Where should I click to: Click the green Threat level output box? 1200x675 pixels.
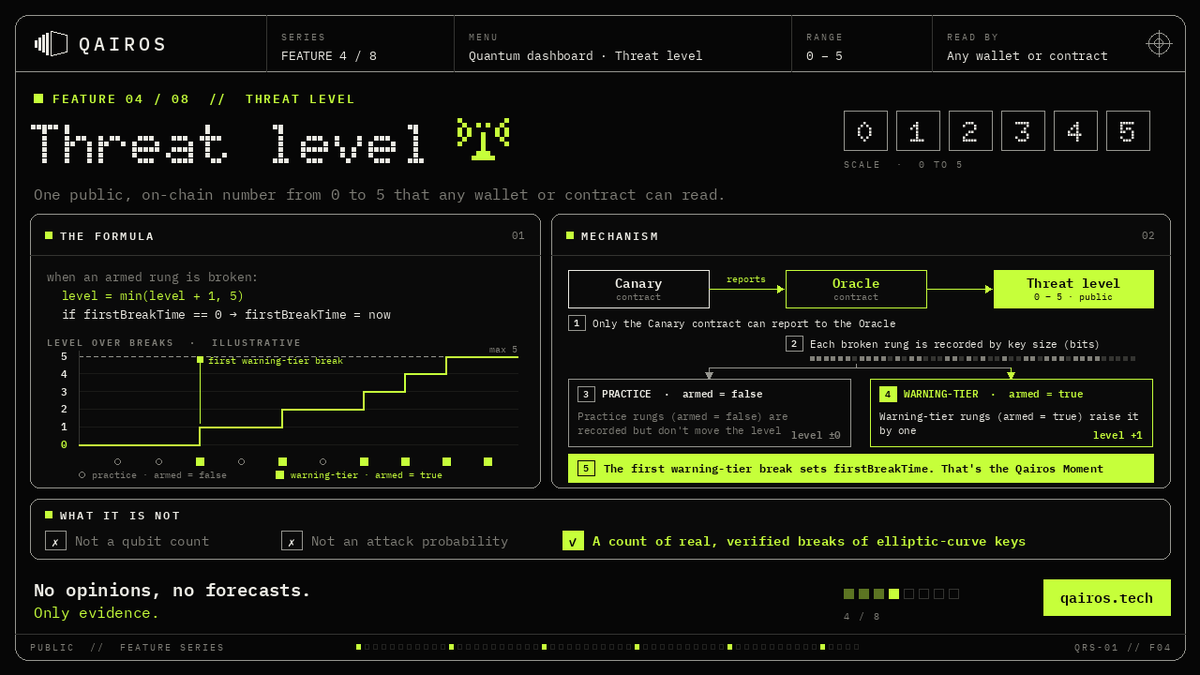(x=1073, y=289)
